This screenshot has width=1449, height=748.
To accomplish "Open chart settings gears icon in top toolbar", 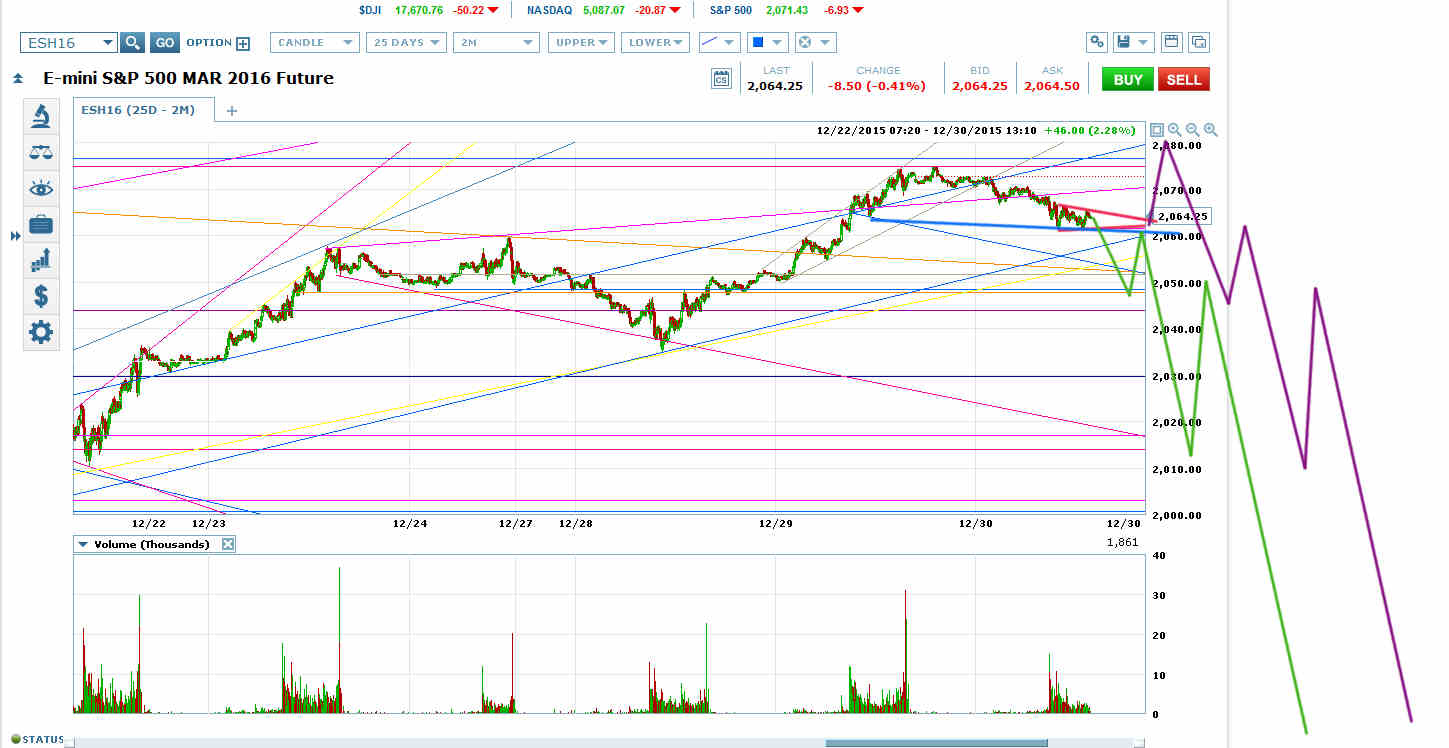I will [x=1097, y=43].
